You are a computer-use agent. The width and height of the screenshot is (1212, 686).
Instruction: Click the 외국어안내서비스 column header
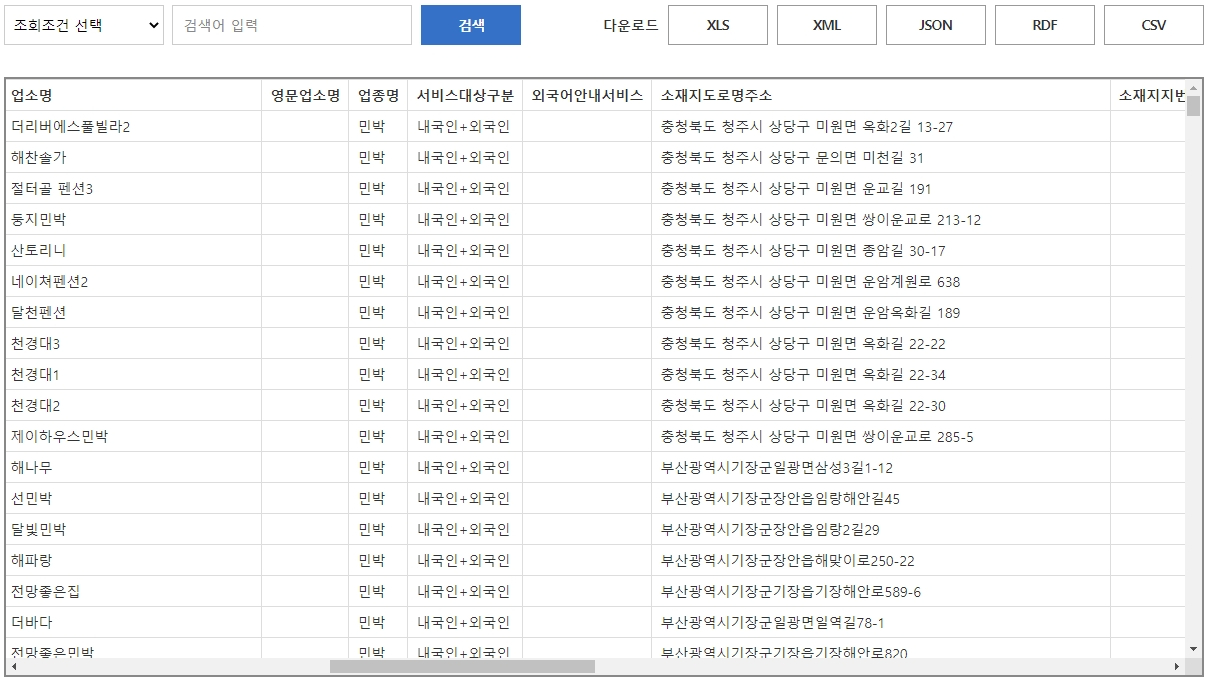pos(587,95)
